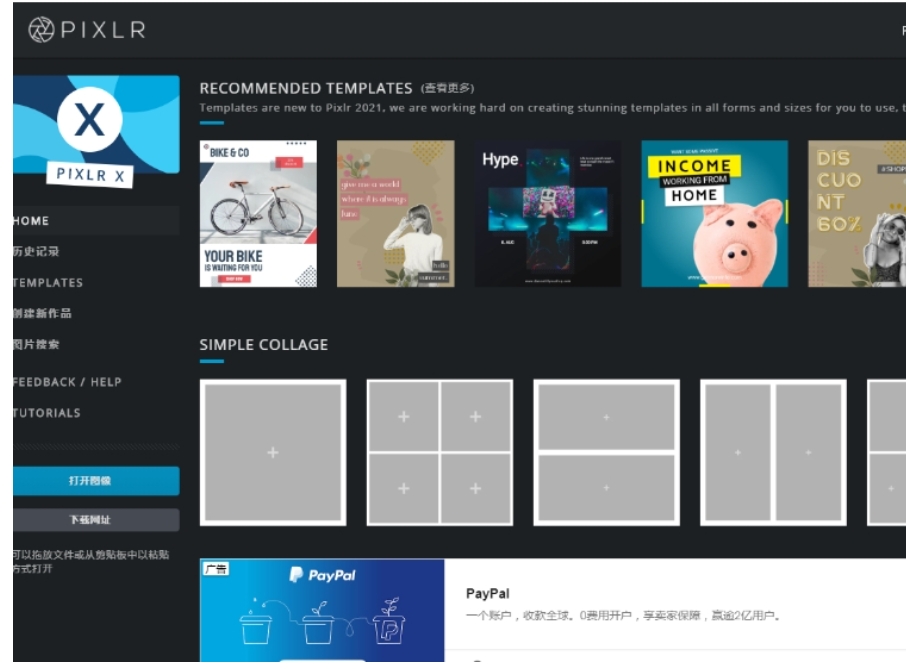906x669 pixels.
Task: Go to TEMPLATES in the sidebar
Action: [x=48, y=283]
